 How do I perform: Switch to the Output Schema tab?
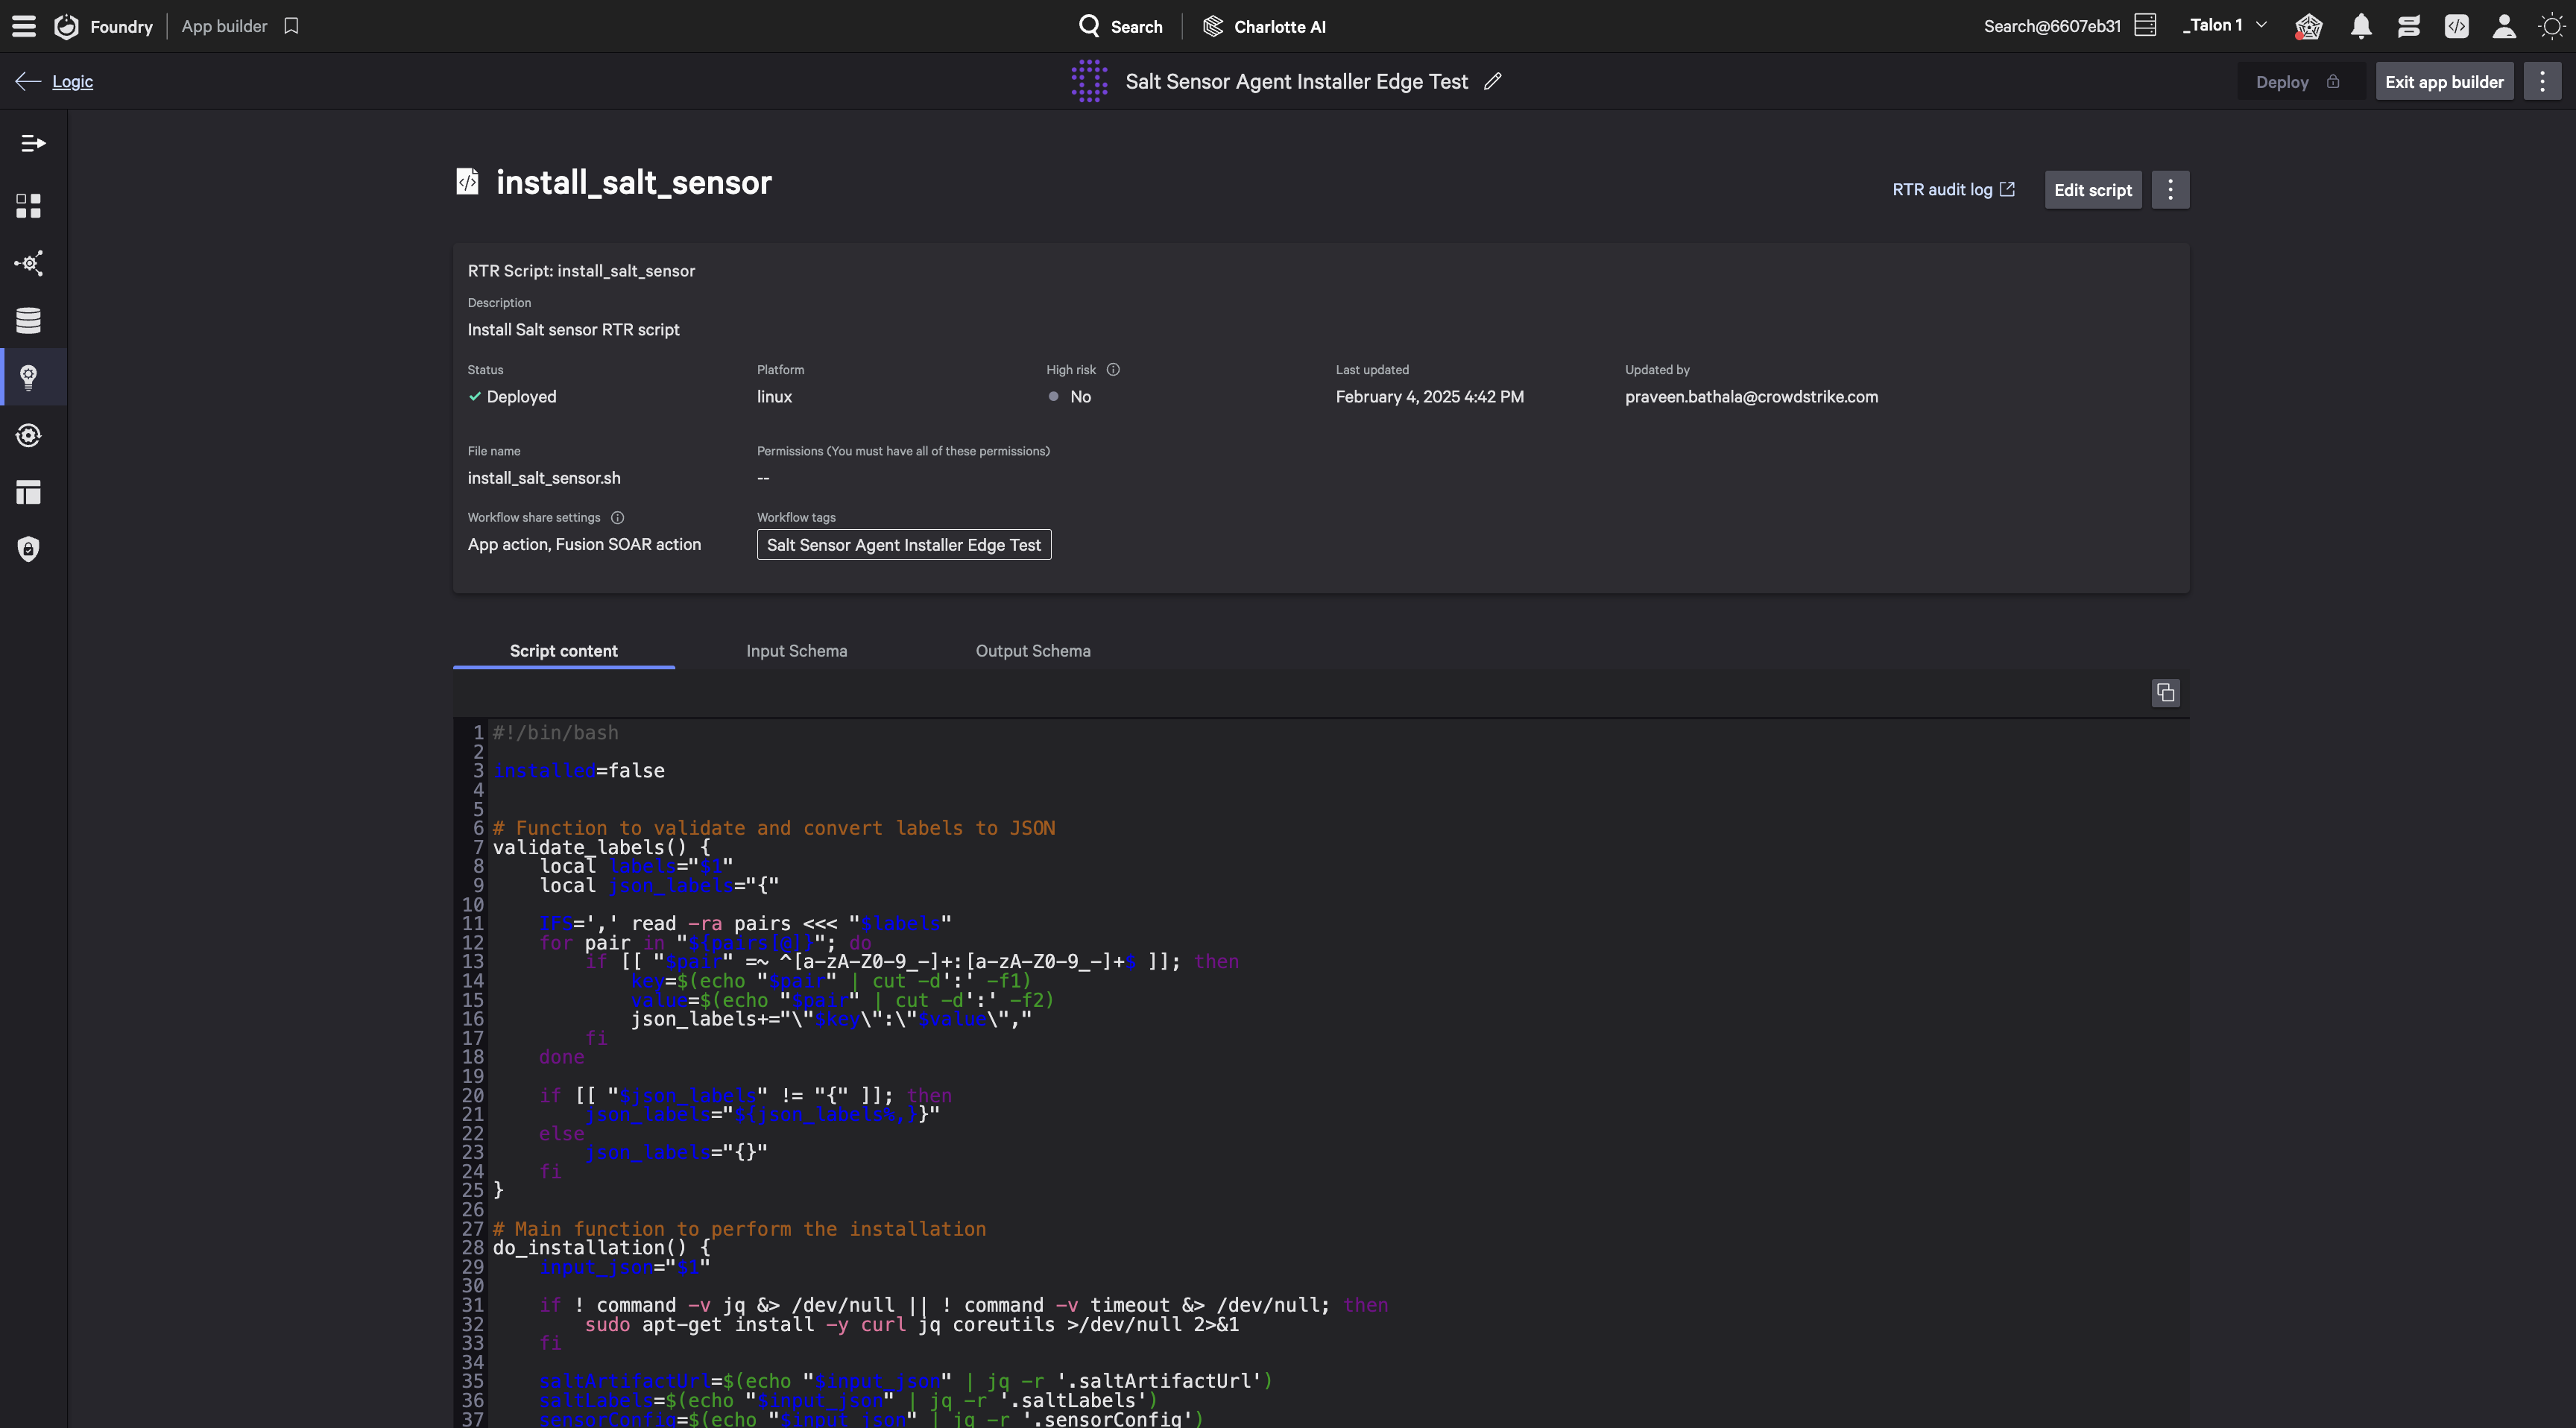(x=1033, y=651)
